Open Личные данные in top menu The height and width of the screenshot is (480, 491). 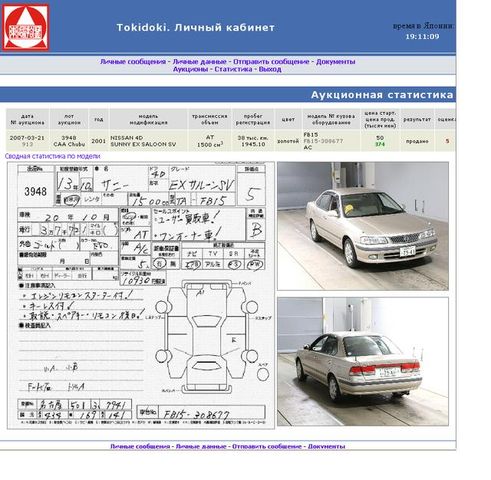[199, 62]
